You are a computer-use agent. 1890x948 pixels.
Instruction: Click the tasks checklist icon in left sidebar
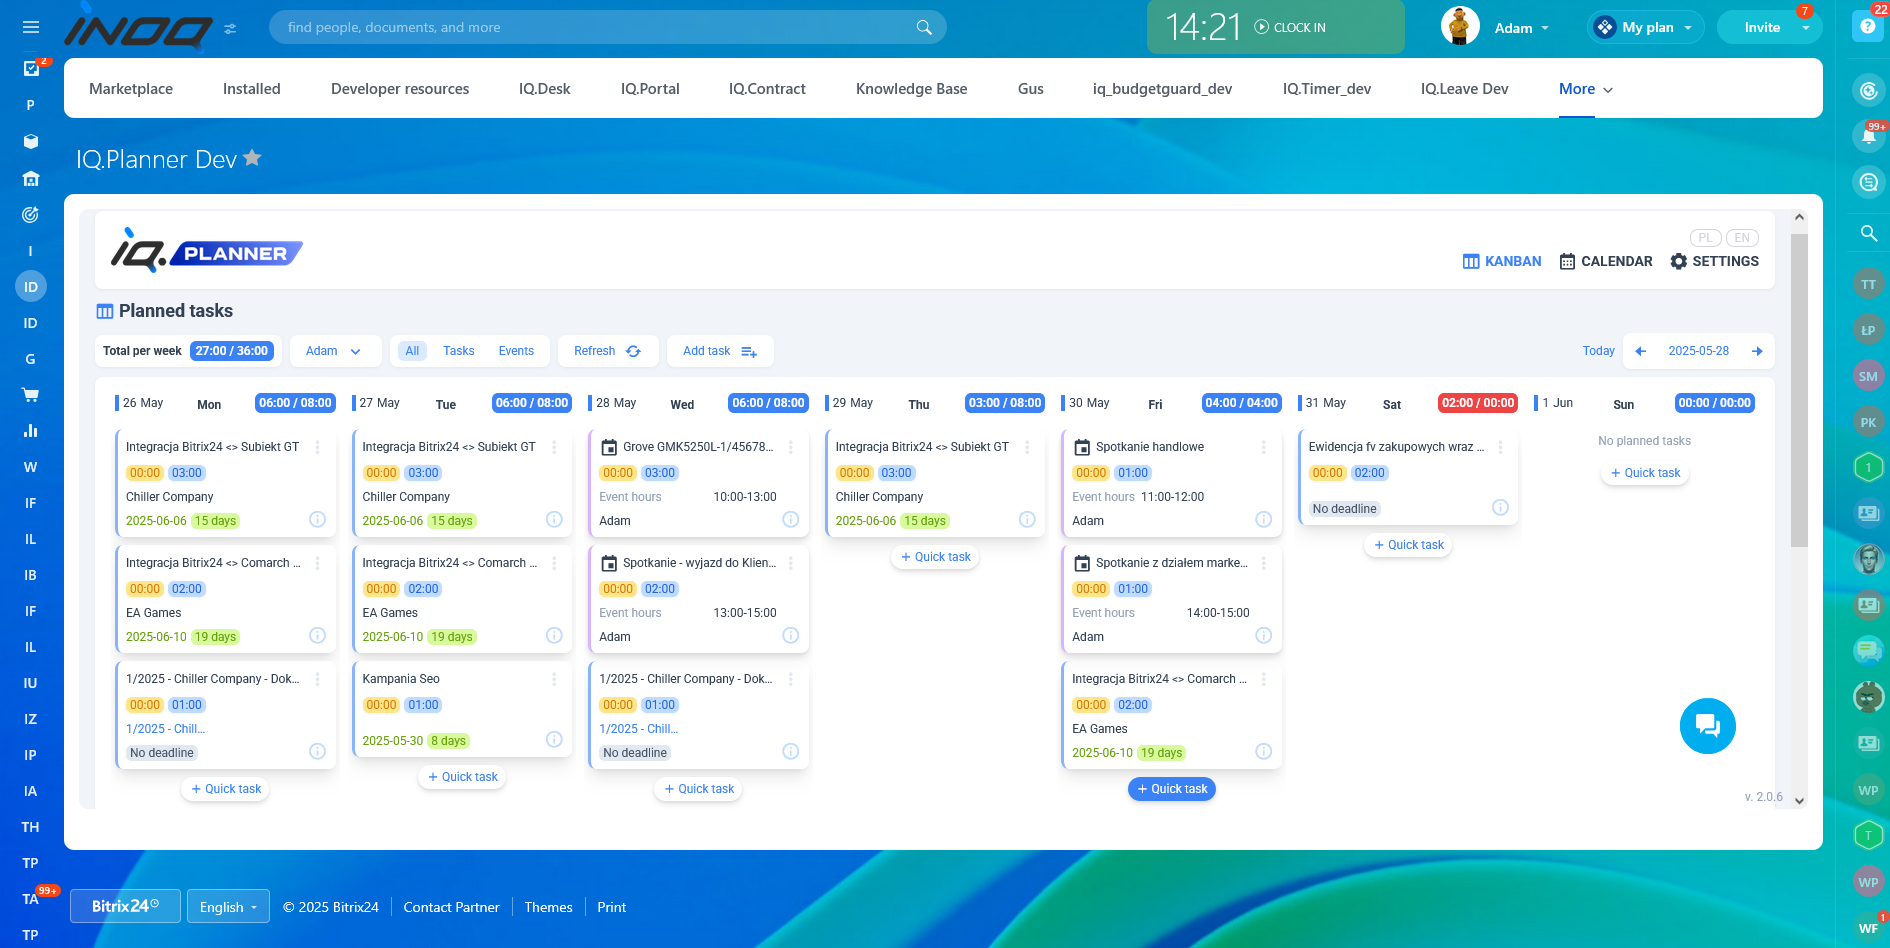click(x=31, y=68)
